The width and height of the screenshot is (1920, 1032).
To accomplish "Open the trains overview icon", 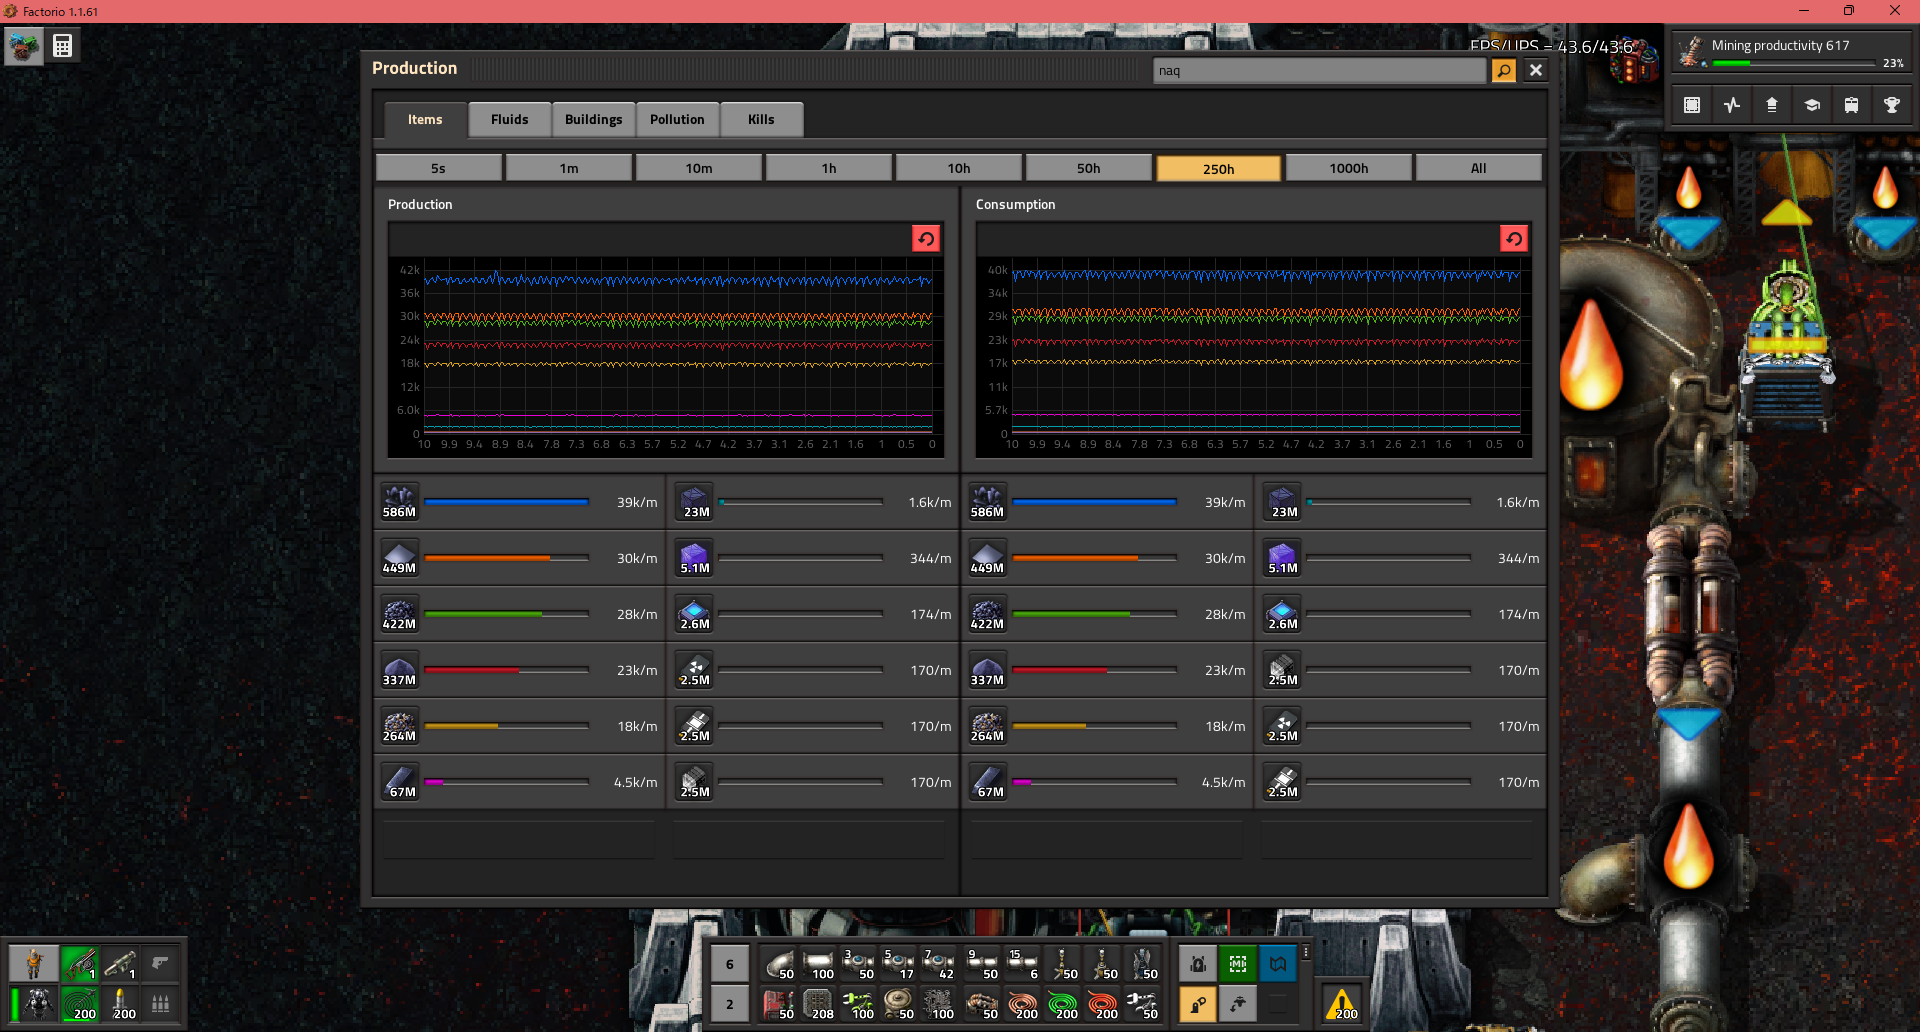I will coord(1852,105).
